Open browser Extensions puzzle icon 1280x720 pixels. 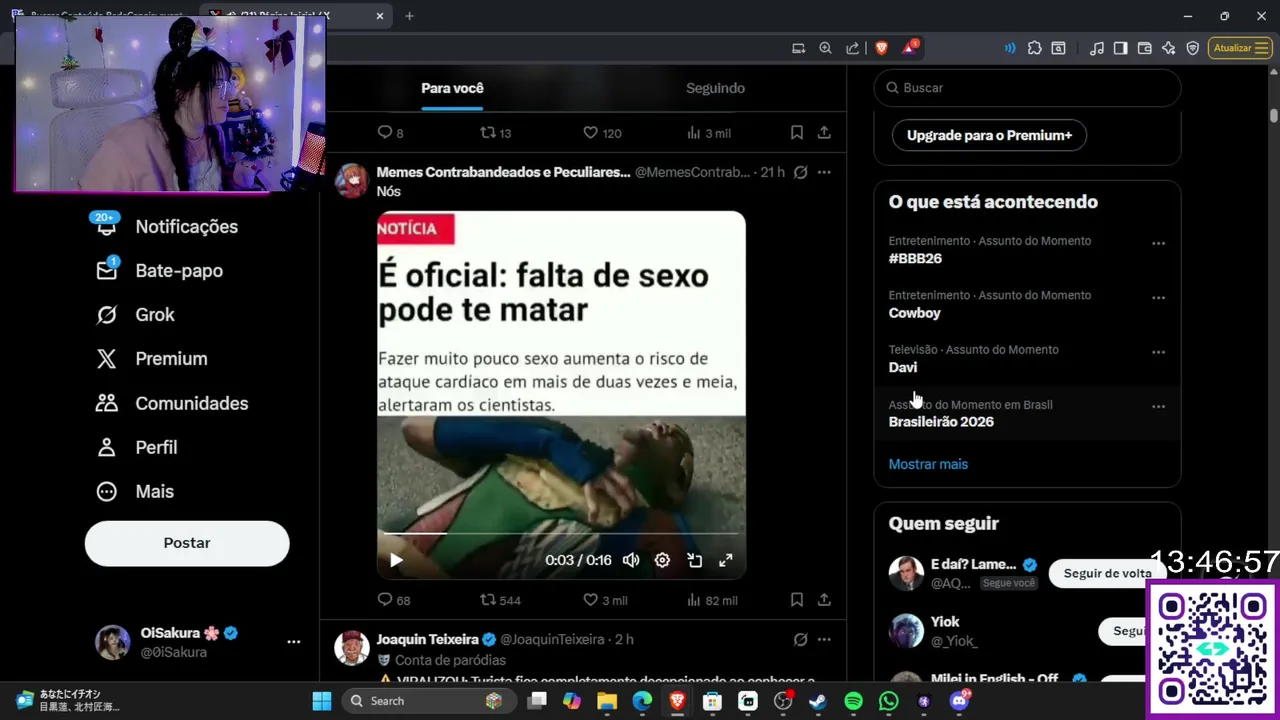1034,48
